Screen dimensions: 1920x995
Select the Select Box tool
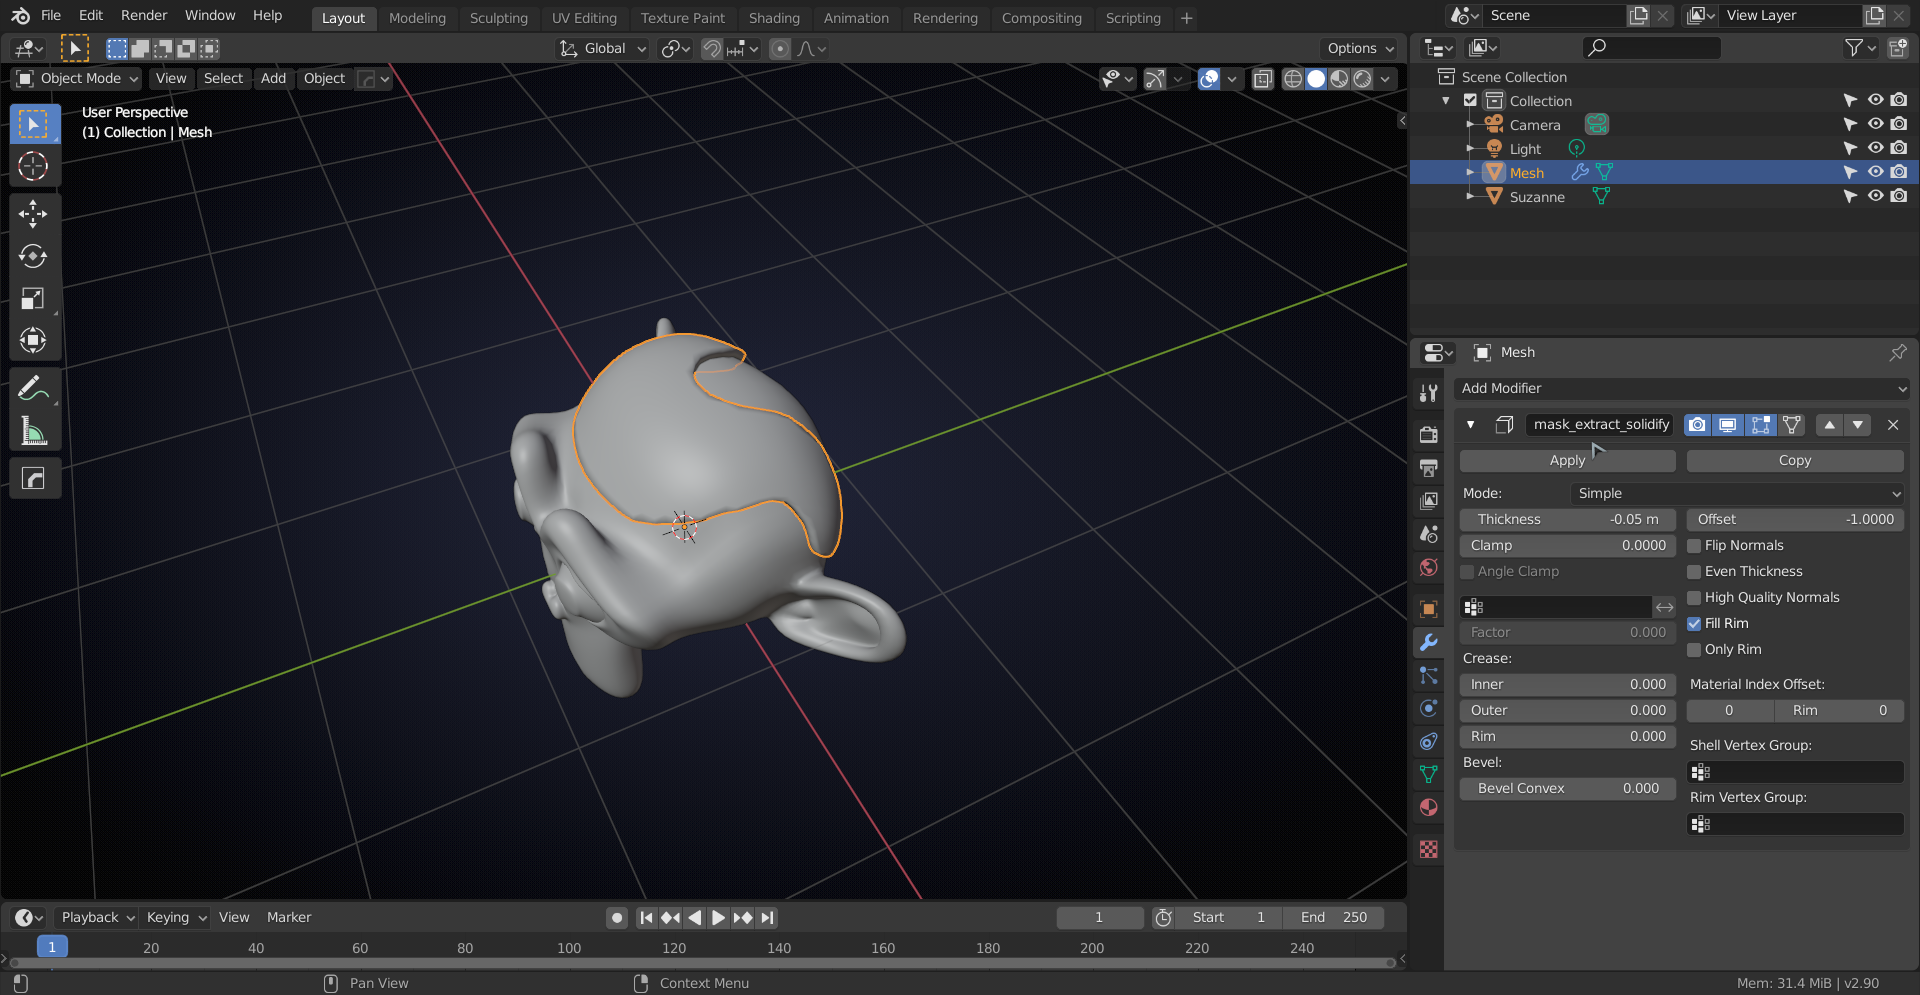33,124
